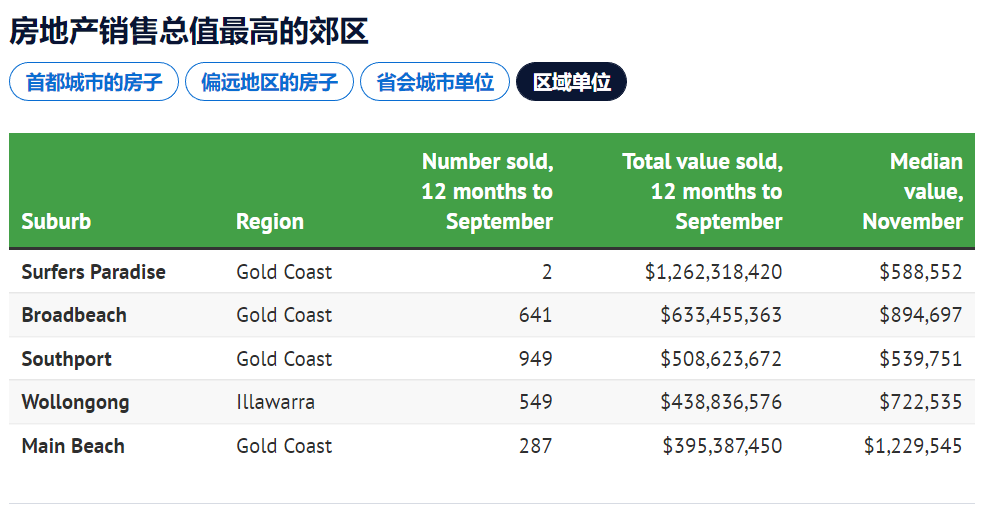Click the Region column header
988x519 pixels.
tap(270, 221)
